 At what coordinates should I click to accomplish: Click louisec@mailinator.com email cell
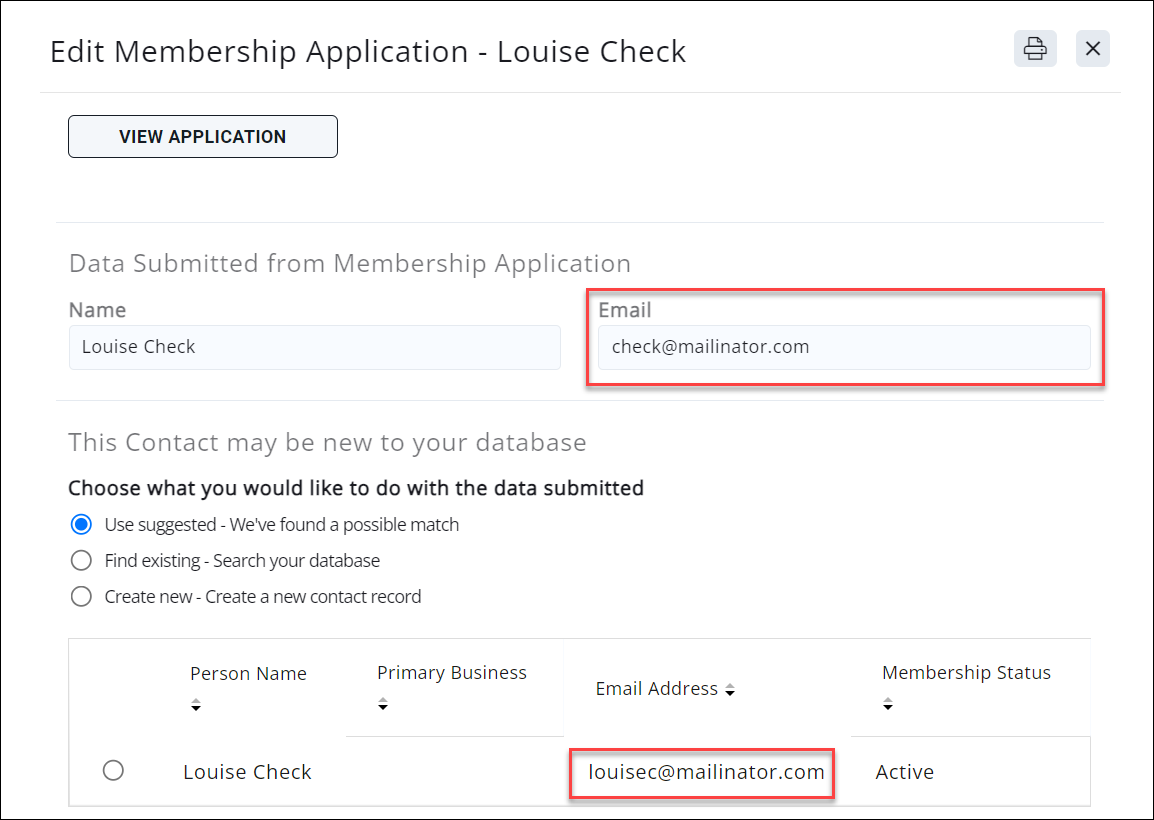(706, 772)
